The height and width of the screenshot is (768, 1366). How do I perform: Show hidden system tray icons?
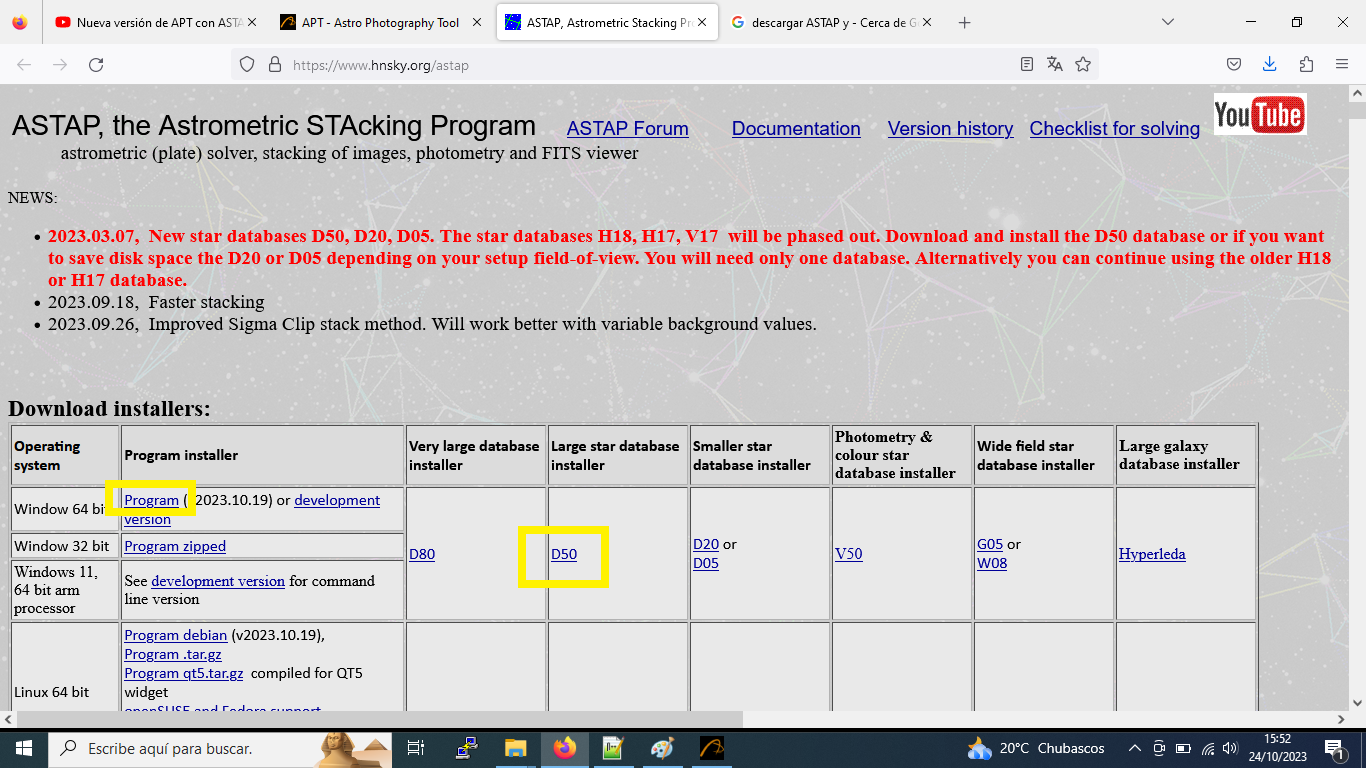pos(1135,748)
